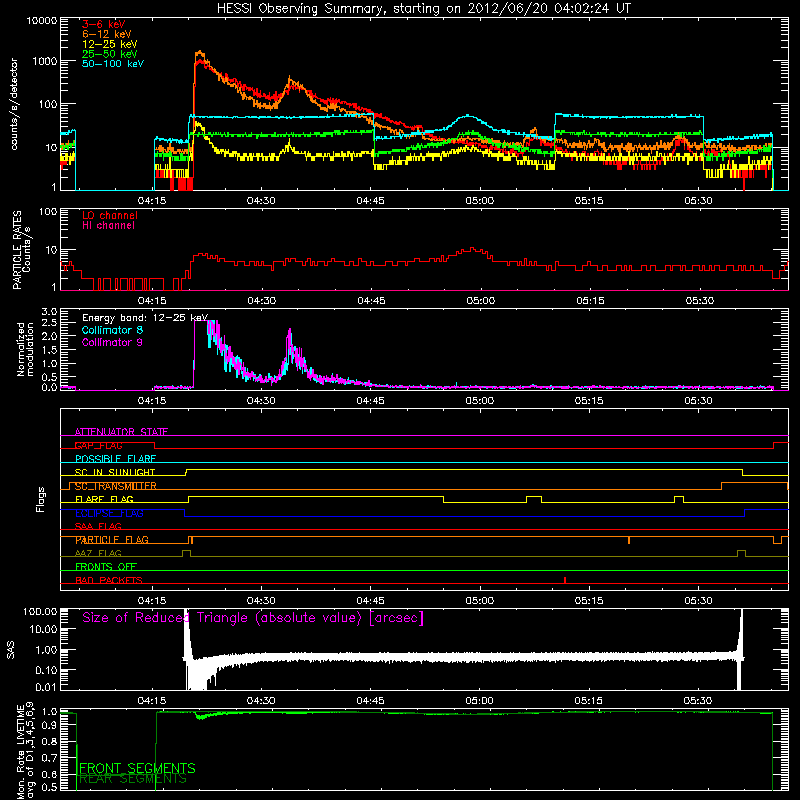Select the 3-6 keV legend label
The width and height of the screenshot is (800, 800).
(103, 24)
